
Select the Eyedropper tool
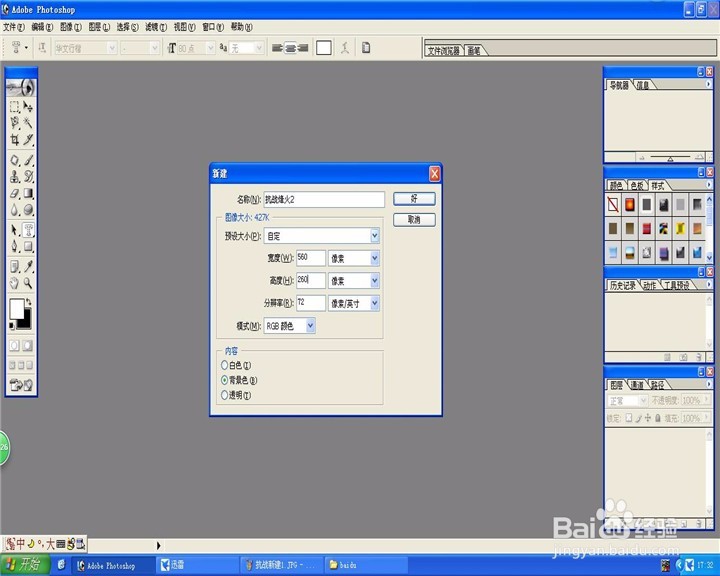(28, 266)
